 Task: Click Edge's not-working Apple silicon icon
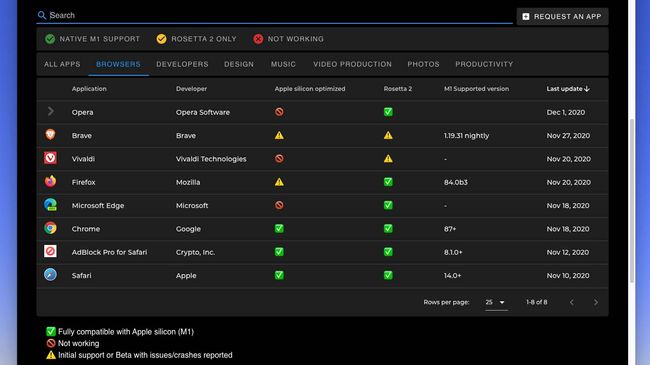click(x=279, y=205)
